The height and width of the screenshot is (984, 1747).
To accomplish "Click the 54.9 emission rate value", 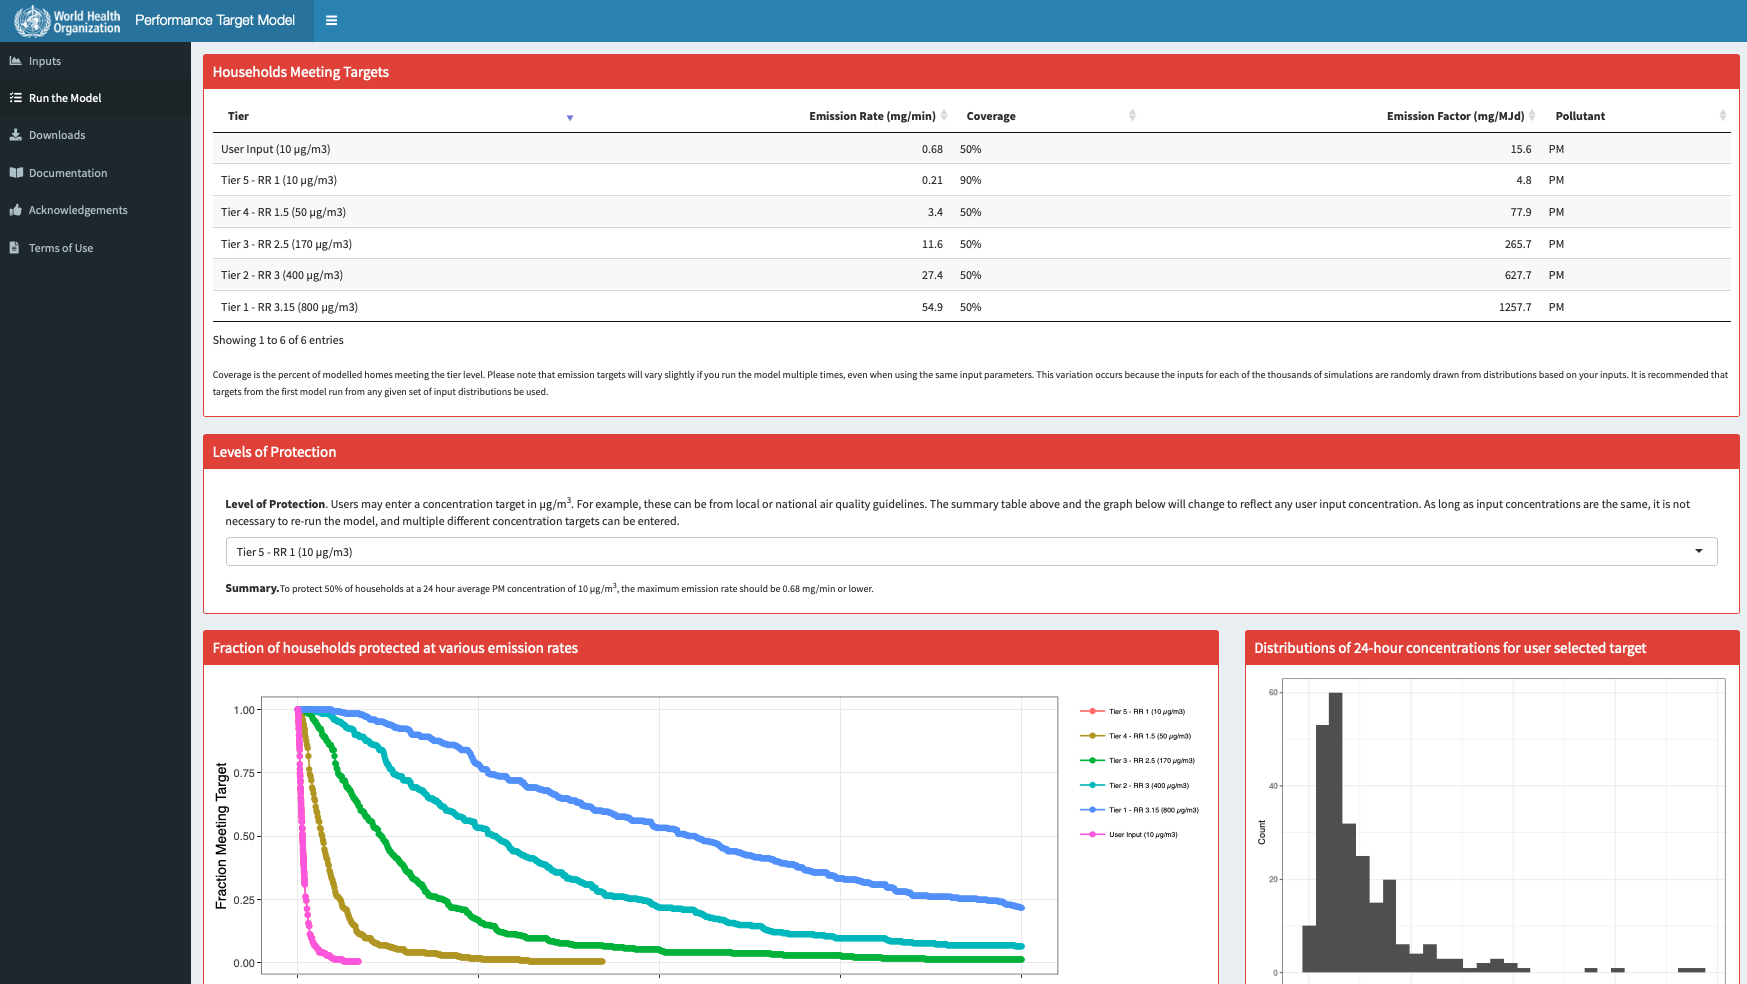I will (x=932, y=307).
